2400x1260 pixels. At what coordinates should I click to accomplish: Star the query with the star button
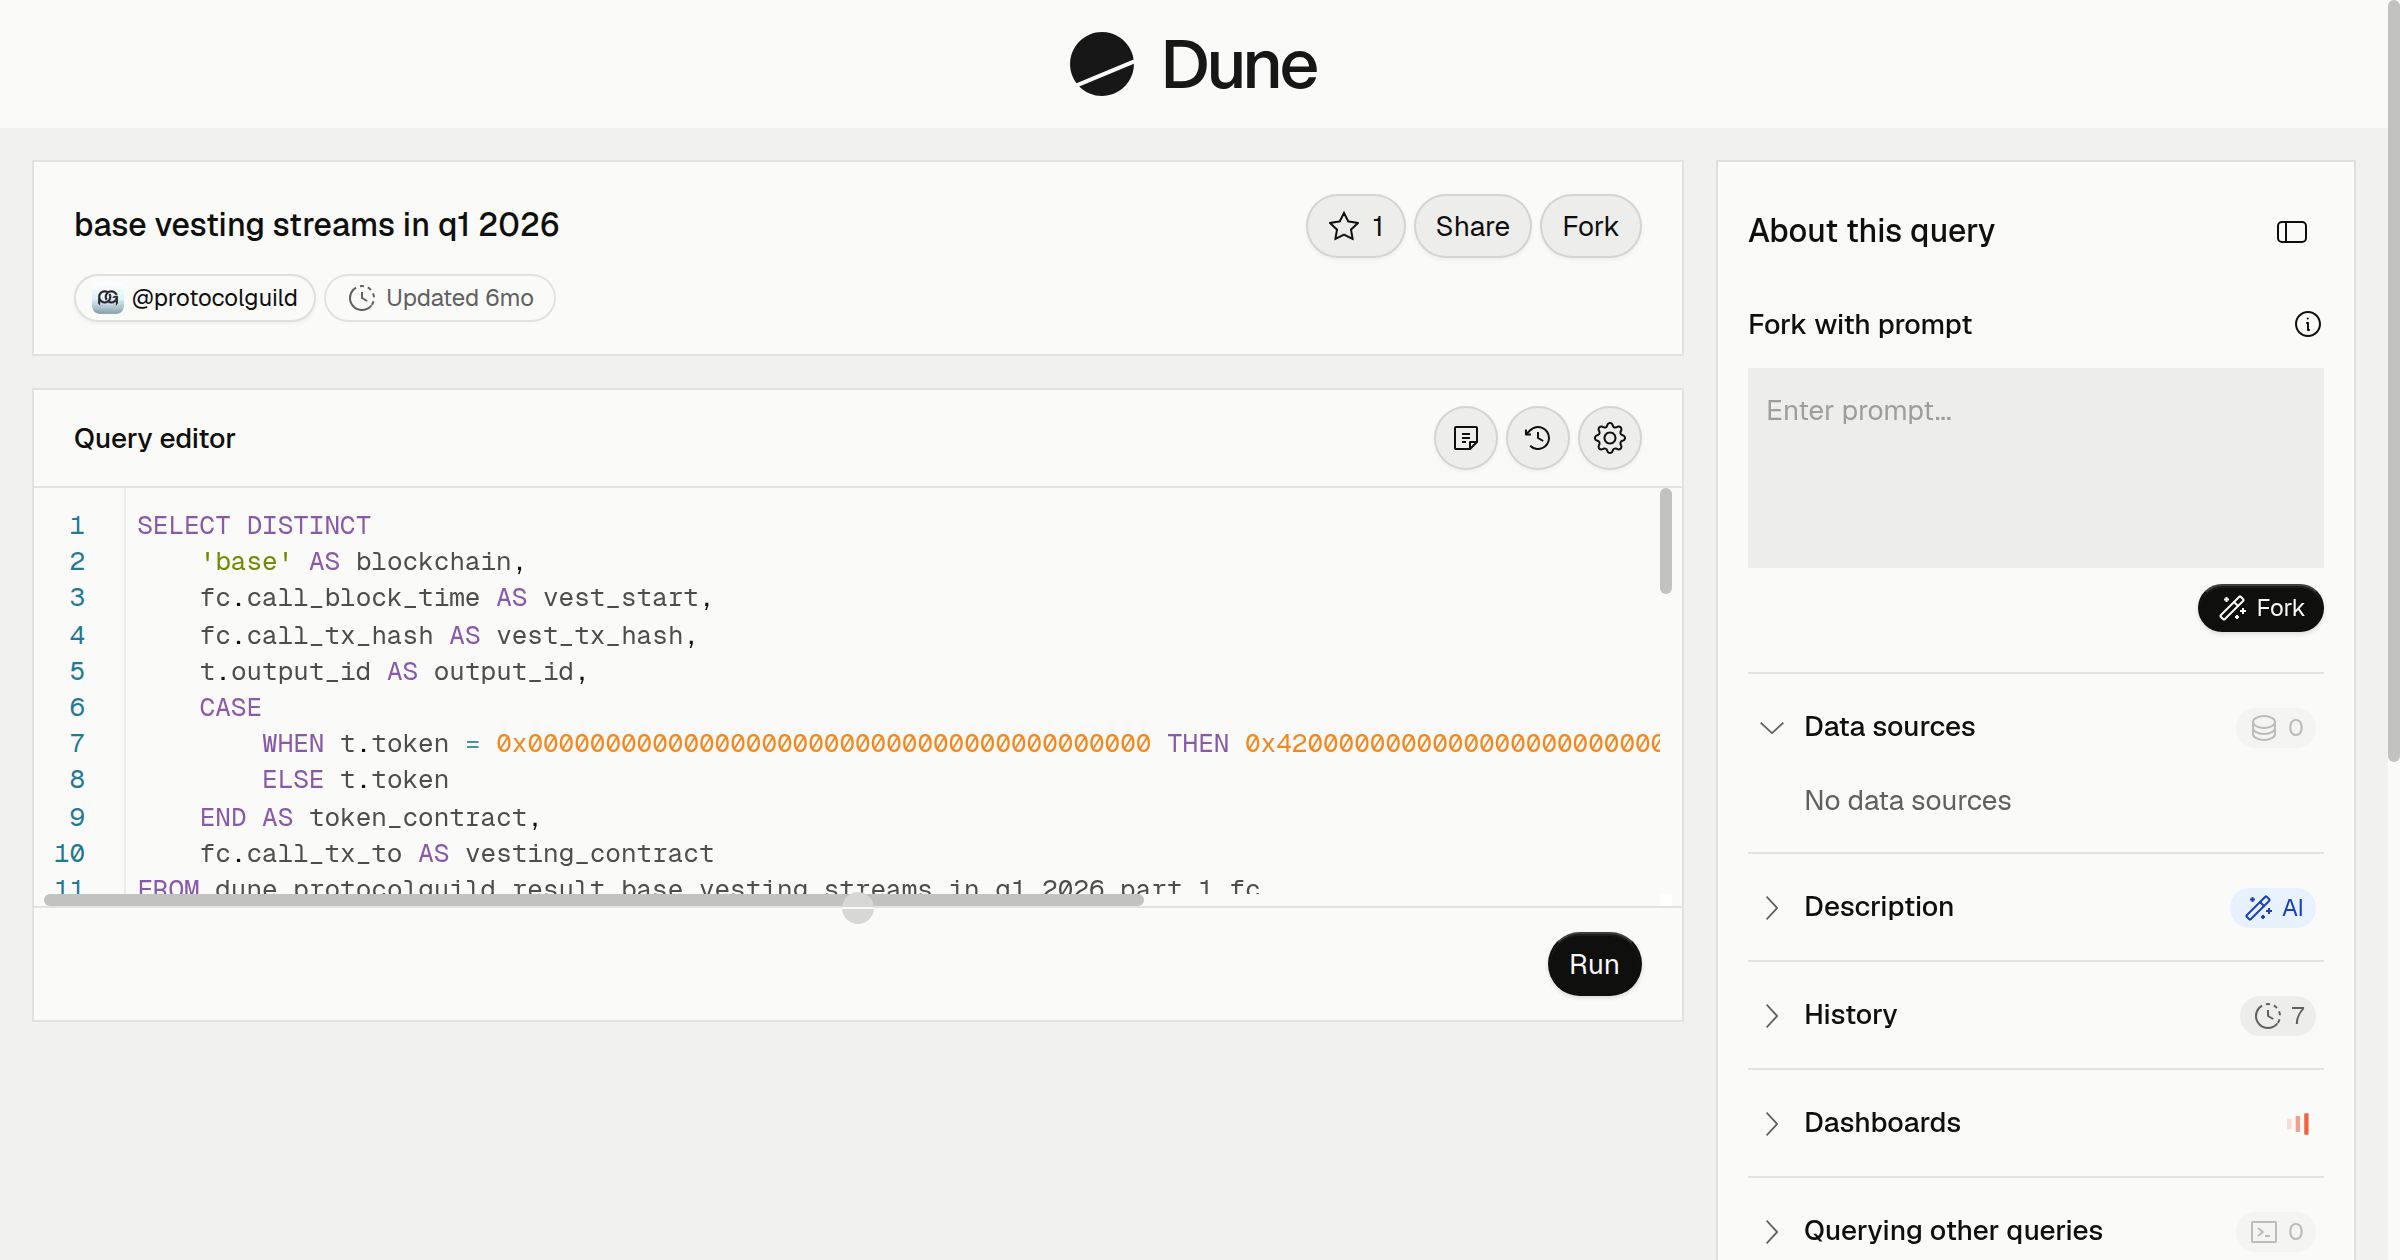click(x=1355, y=226)
